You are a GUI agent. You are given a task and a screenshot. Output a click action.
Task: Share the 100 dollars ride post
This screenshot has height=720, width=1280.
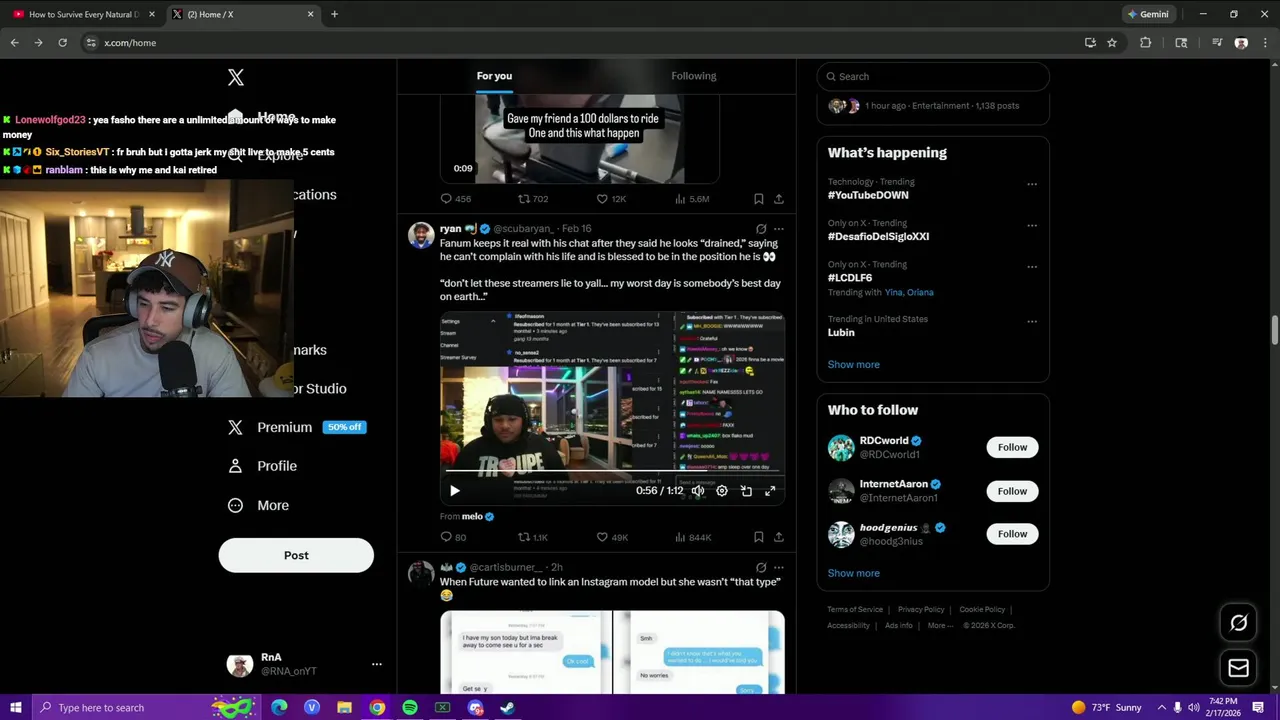[x=779, y=199]
